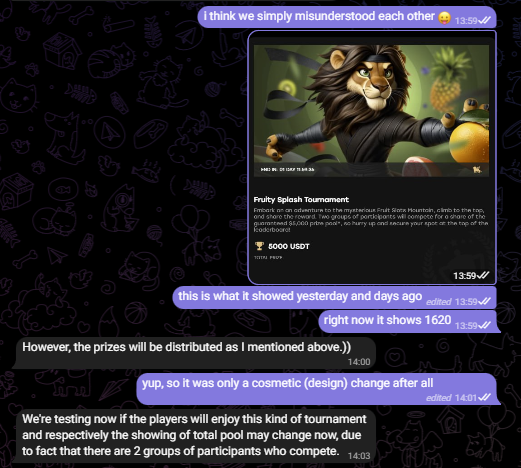Select the 'this is what it showed yesterday' message
The height and width of the screenshot is (468, 521).
click(x=334, y=297)
